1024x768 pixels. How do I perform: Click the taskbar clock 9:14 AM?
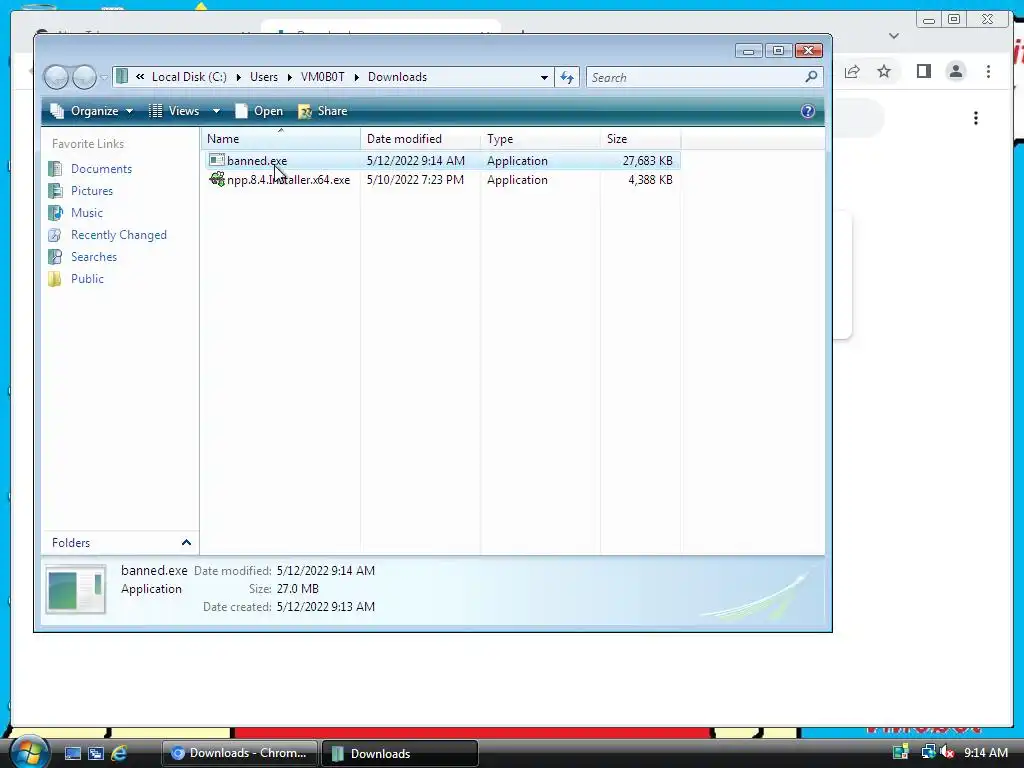pyautogui.click(x=985, y=753)
